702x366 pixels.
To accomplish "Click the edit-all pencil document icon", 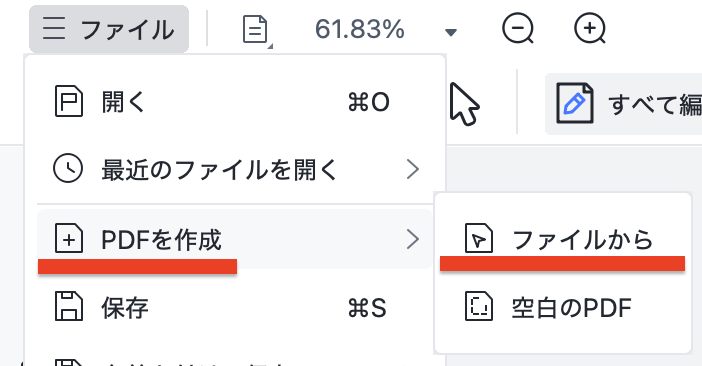I will pos(574,103).
